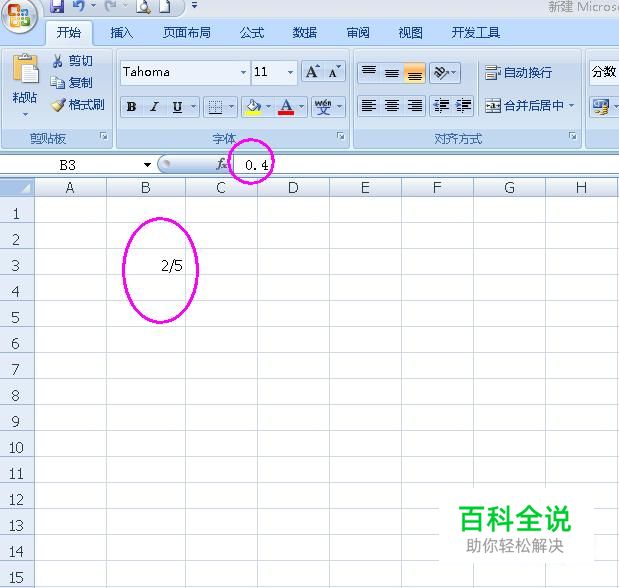Toggle bold formatting
This screenshot has width=619, height=588.
coord(131,107)
